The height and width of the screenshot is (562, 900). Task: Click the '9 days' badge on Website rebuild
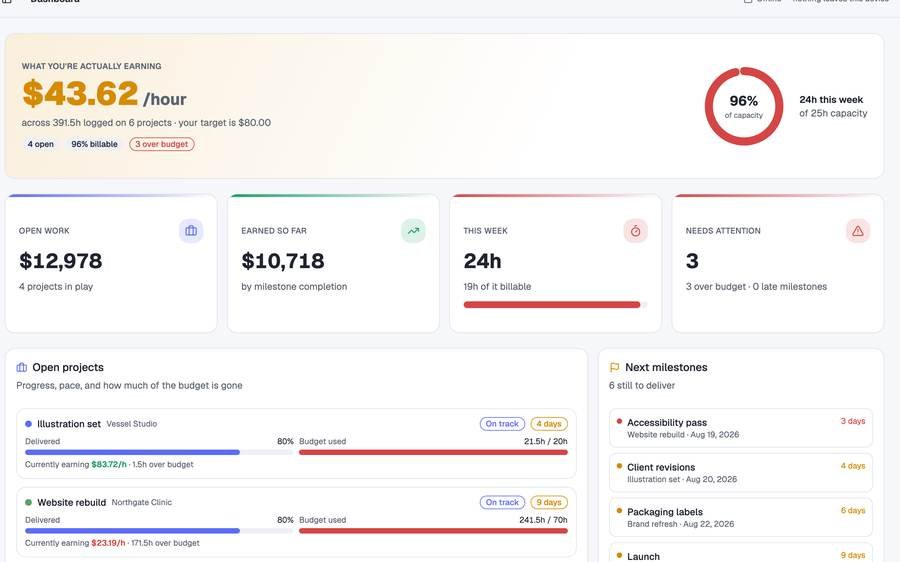[549, 502]
